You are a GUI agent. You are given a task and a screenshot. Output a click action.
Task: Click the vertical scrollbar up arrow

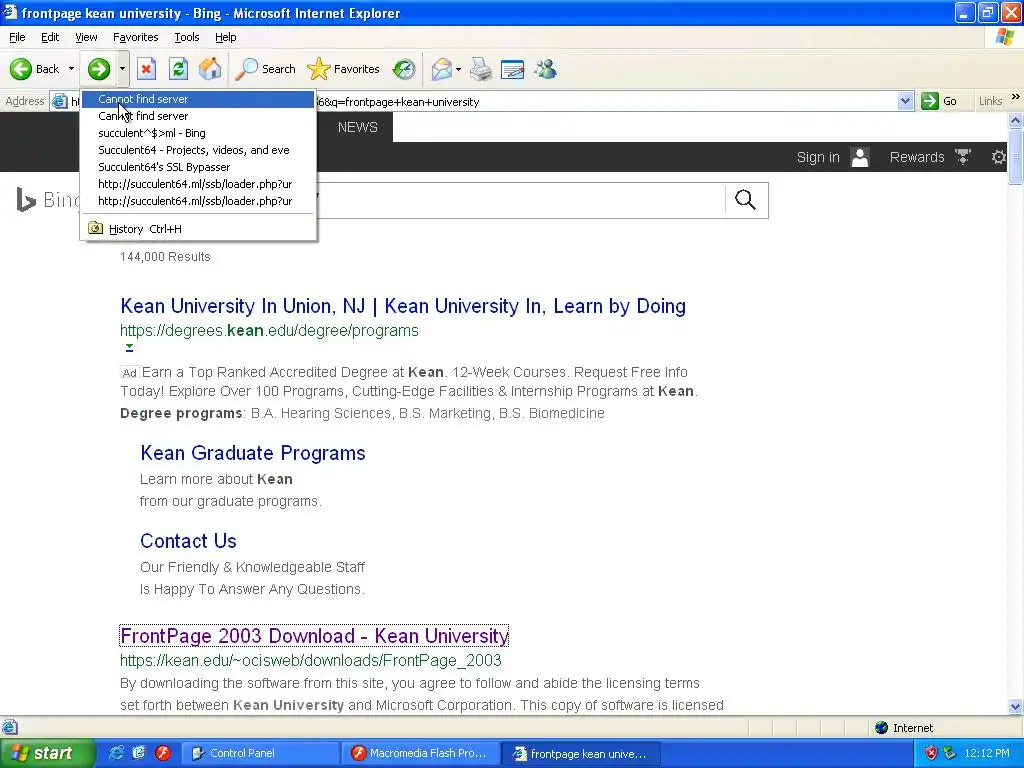[1016, 121]
